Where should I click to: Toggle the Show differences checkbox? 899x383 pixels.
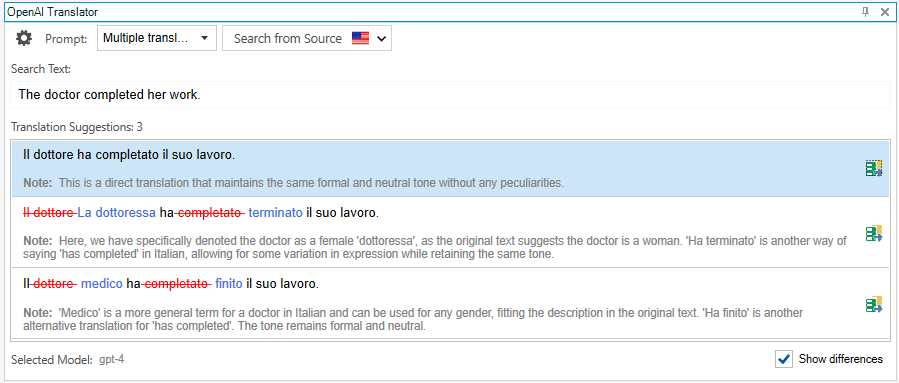783,359
